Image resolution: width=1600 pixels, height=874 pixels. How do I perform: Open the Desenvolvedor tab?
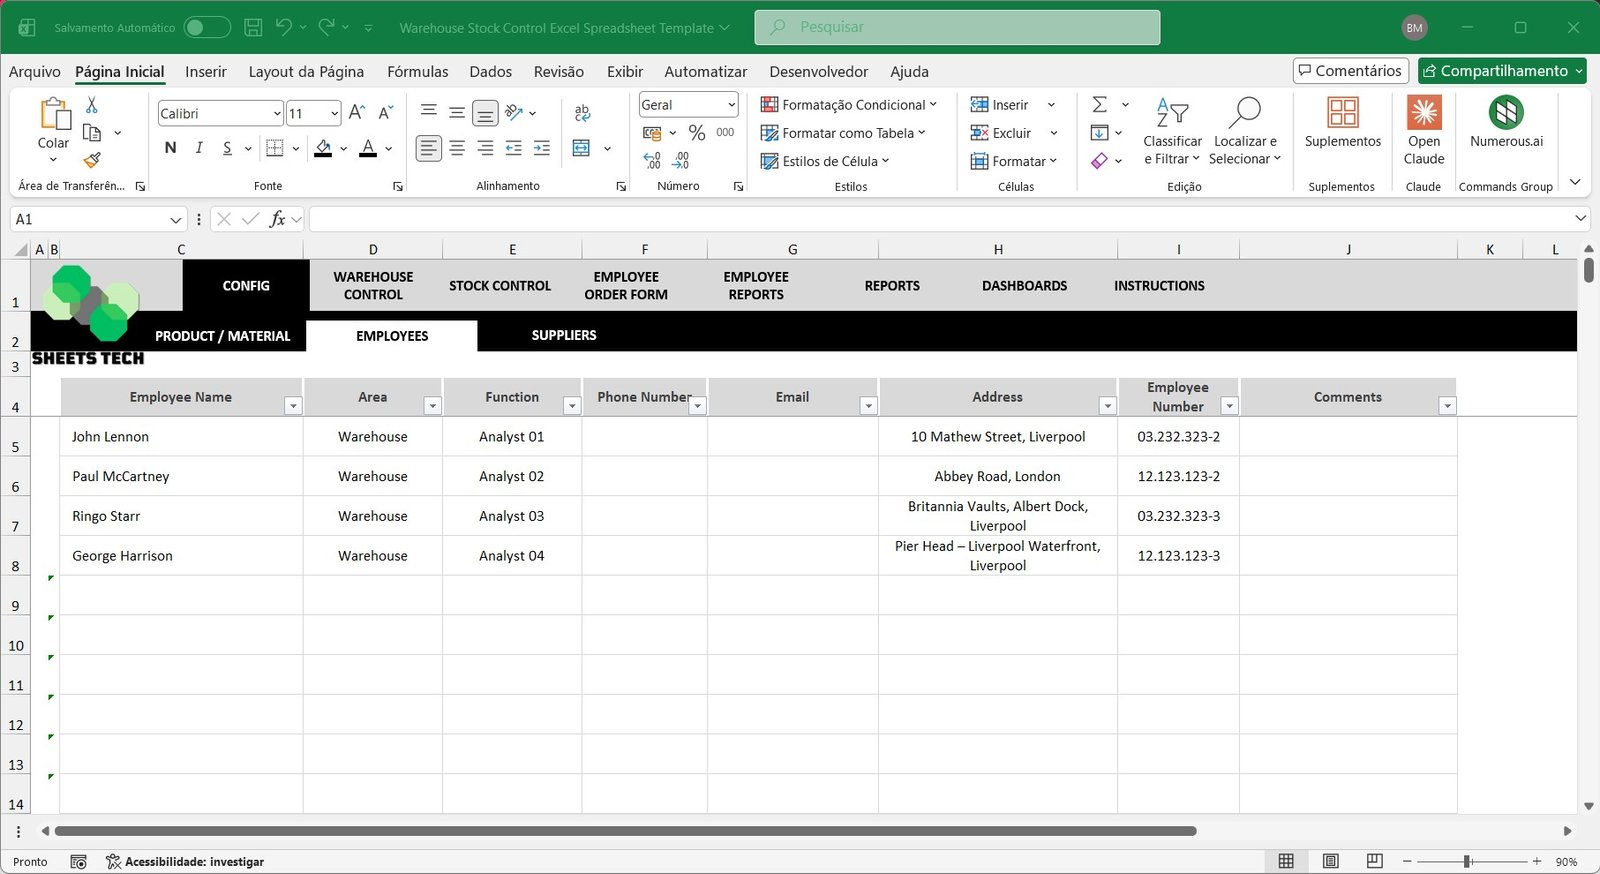click(819, 71)
